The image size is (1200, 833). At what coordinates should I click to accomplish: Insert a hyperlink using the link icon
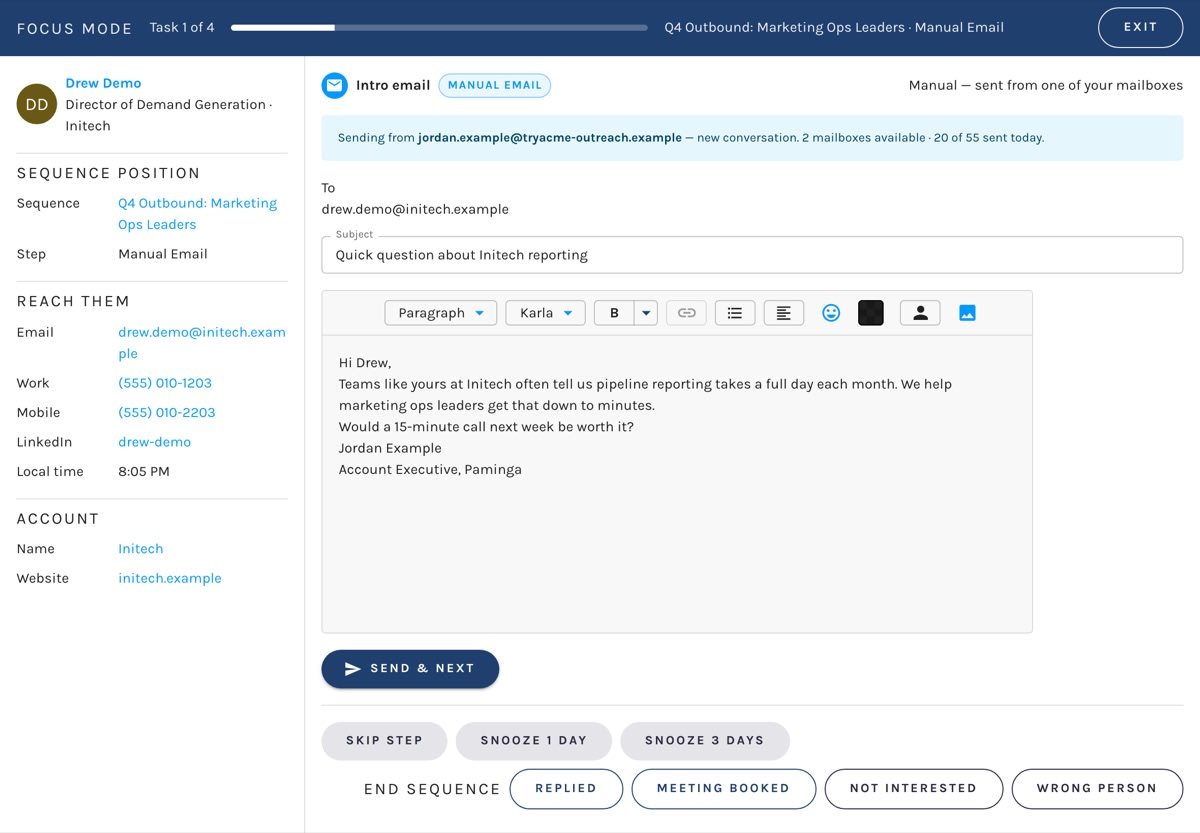coord(687,313)
